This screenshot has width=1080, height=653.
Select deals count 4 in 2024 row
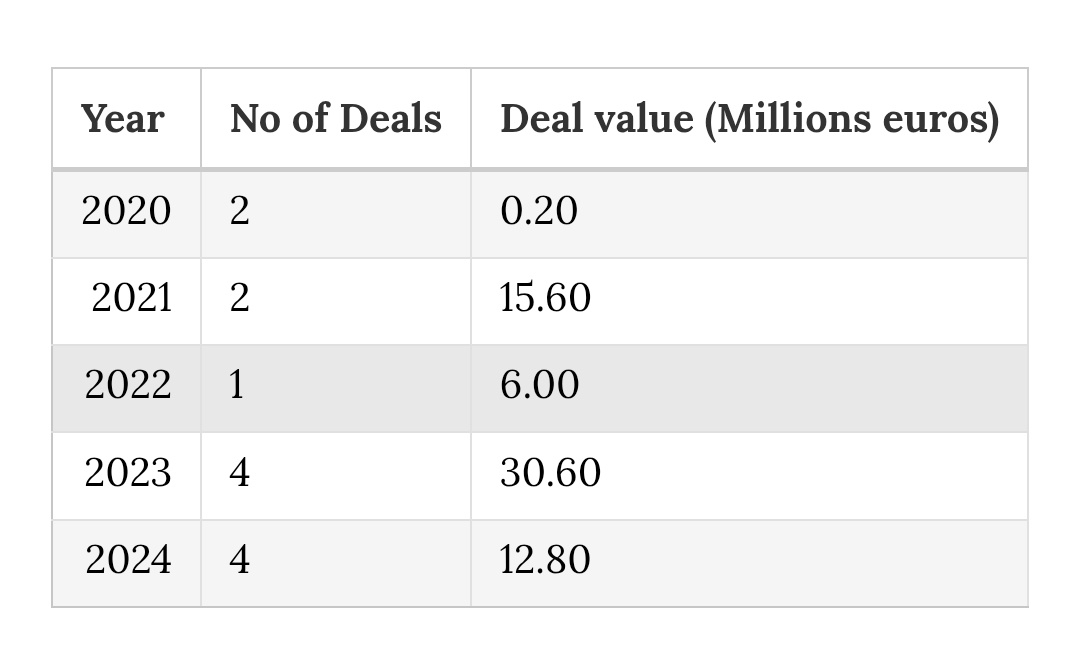pyautogui.click(x=336, y=563)
